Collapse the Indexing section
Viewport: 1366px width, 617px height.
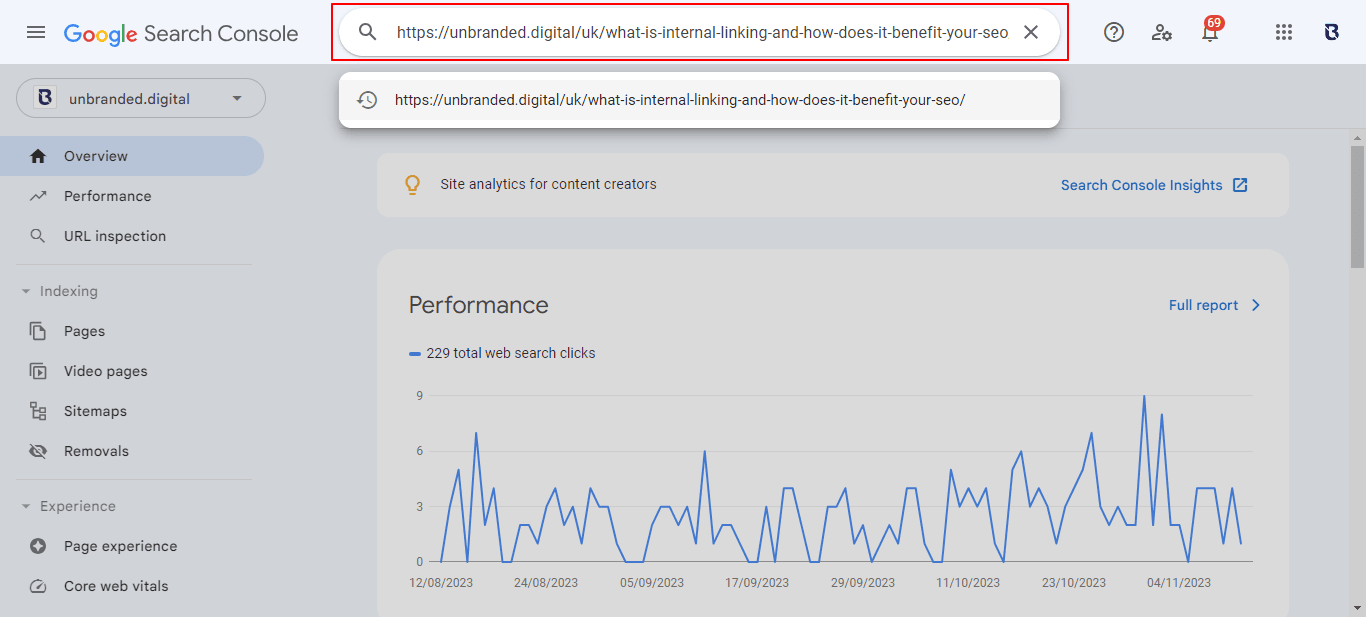coord(60,291)
